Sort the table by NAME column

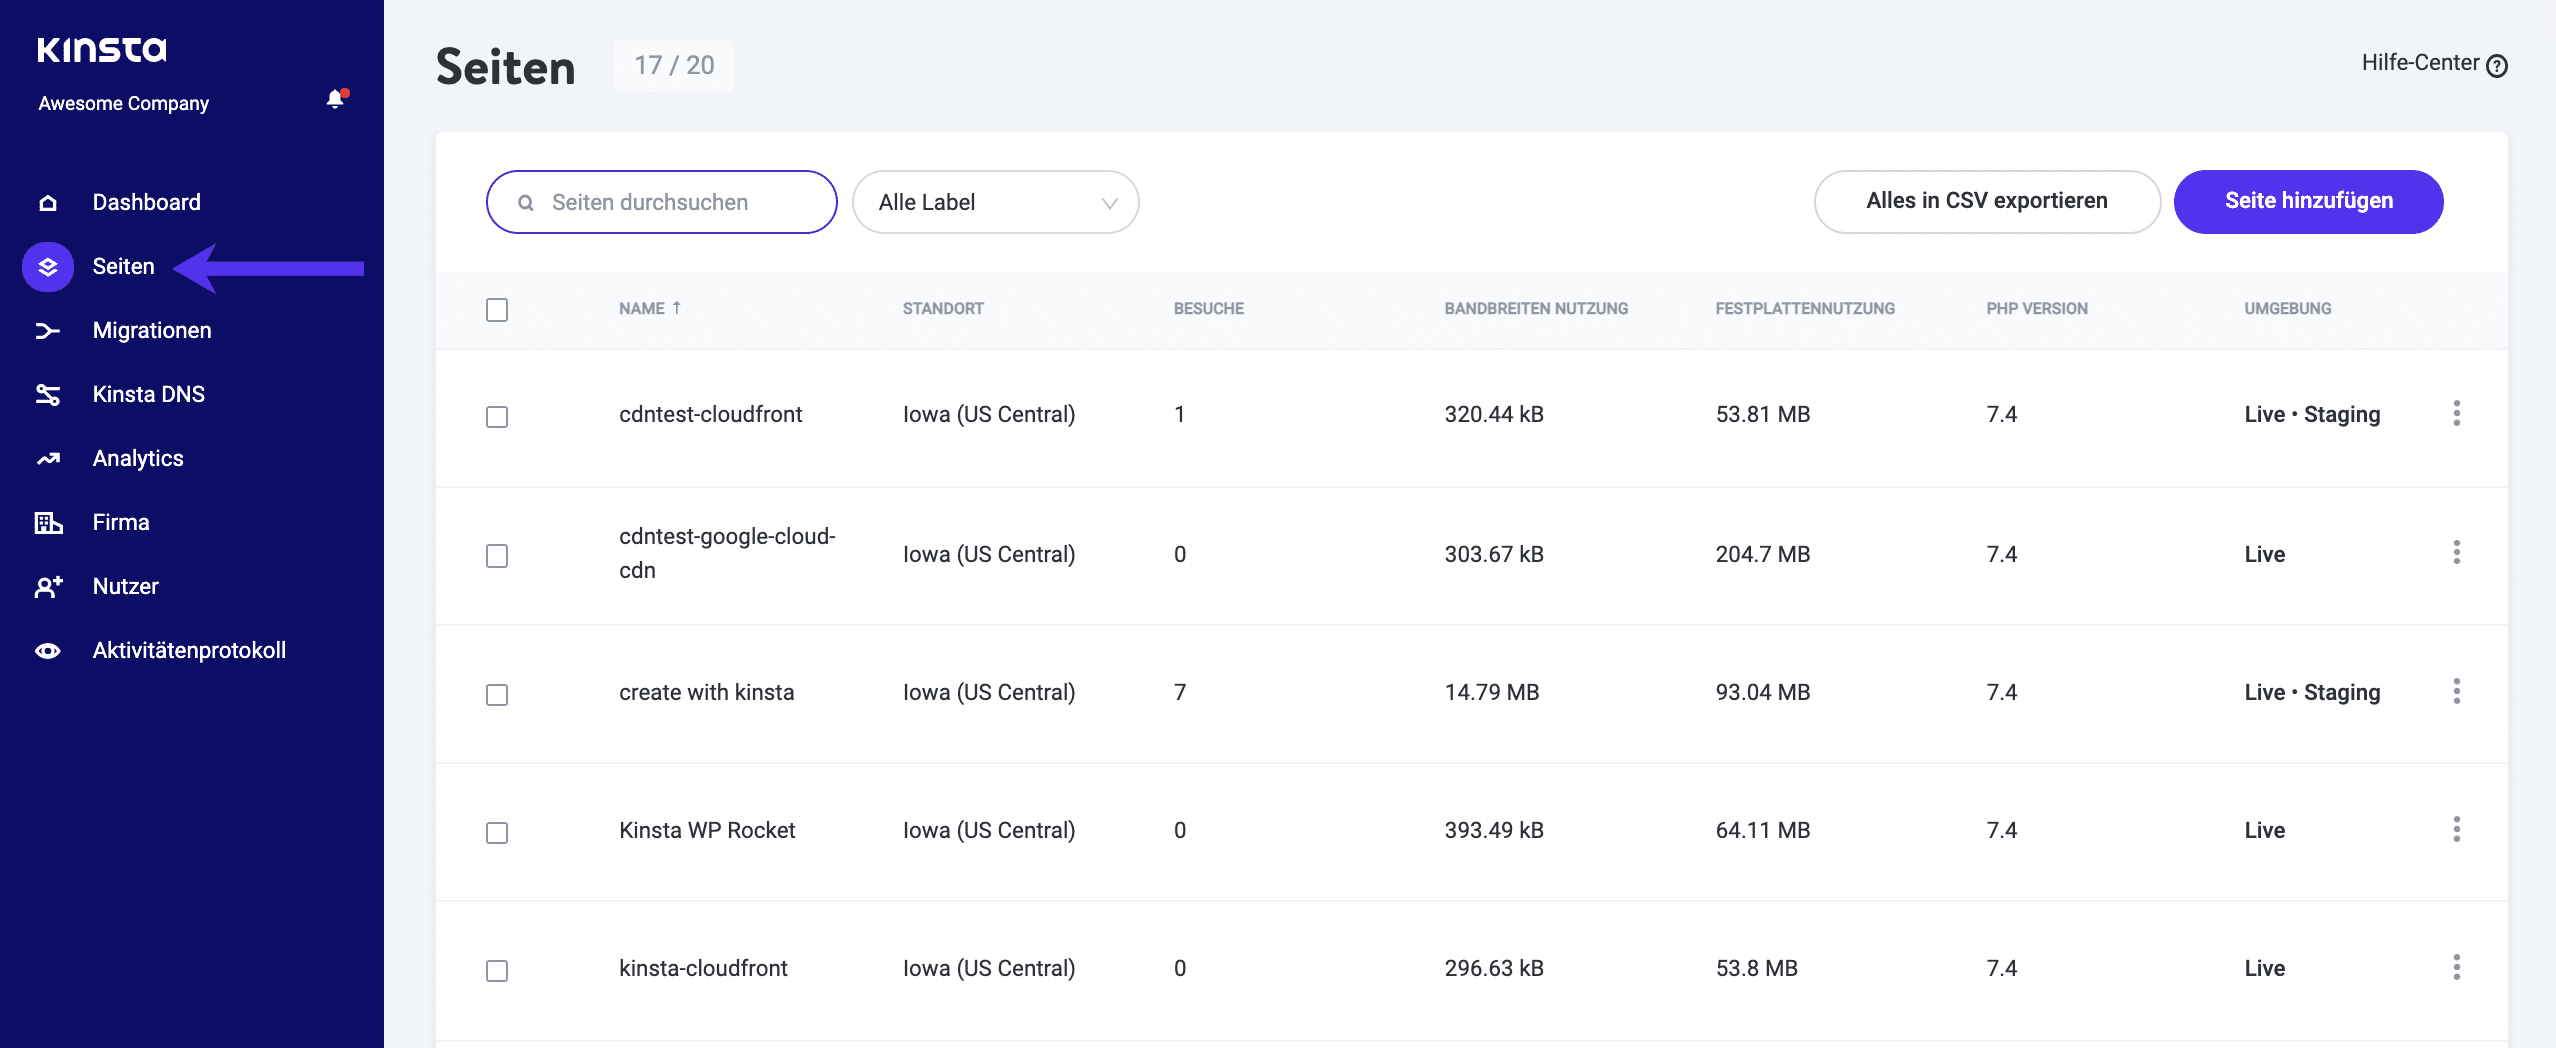[x=651, y=308]
